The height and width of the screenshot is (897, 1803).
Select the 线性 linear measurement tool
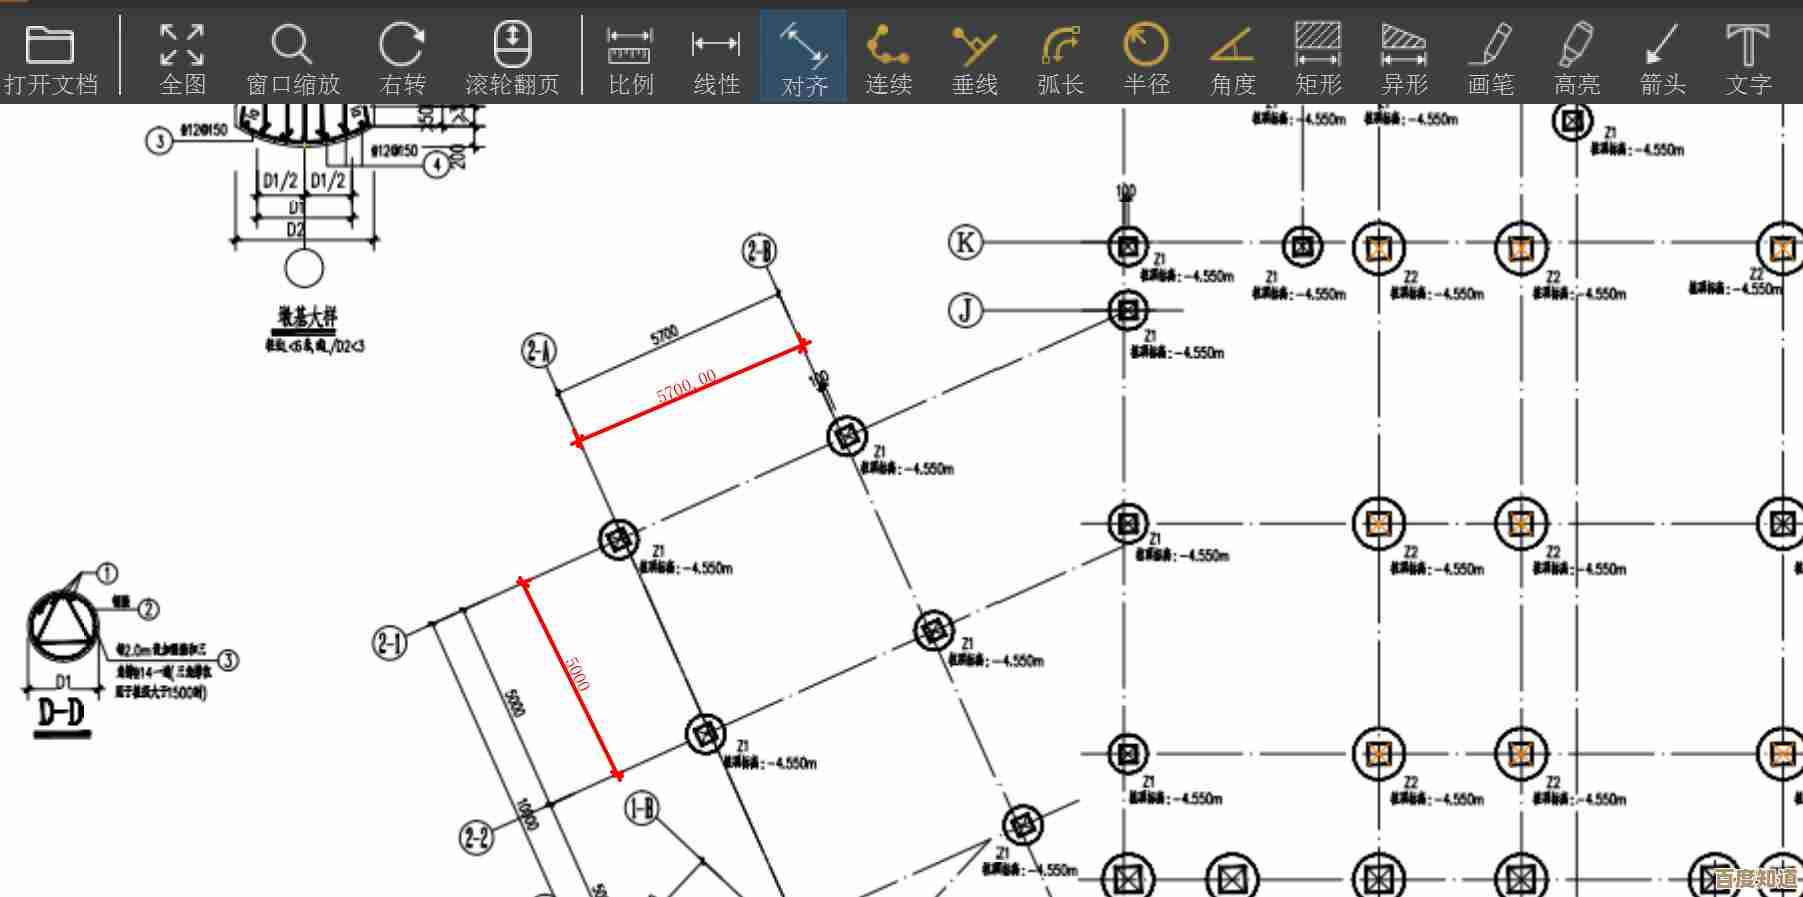(716, 56)
